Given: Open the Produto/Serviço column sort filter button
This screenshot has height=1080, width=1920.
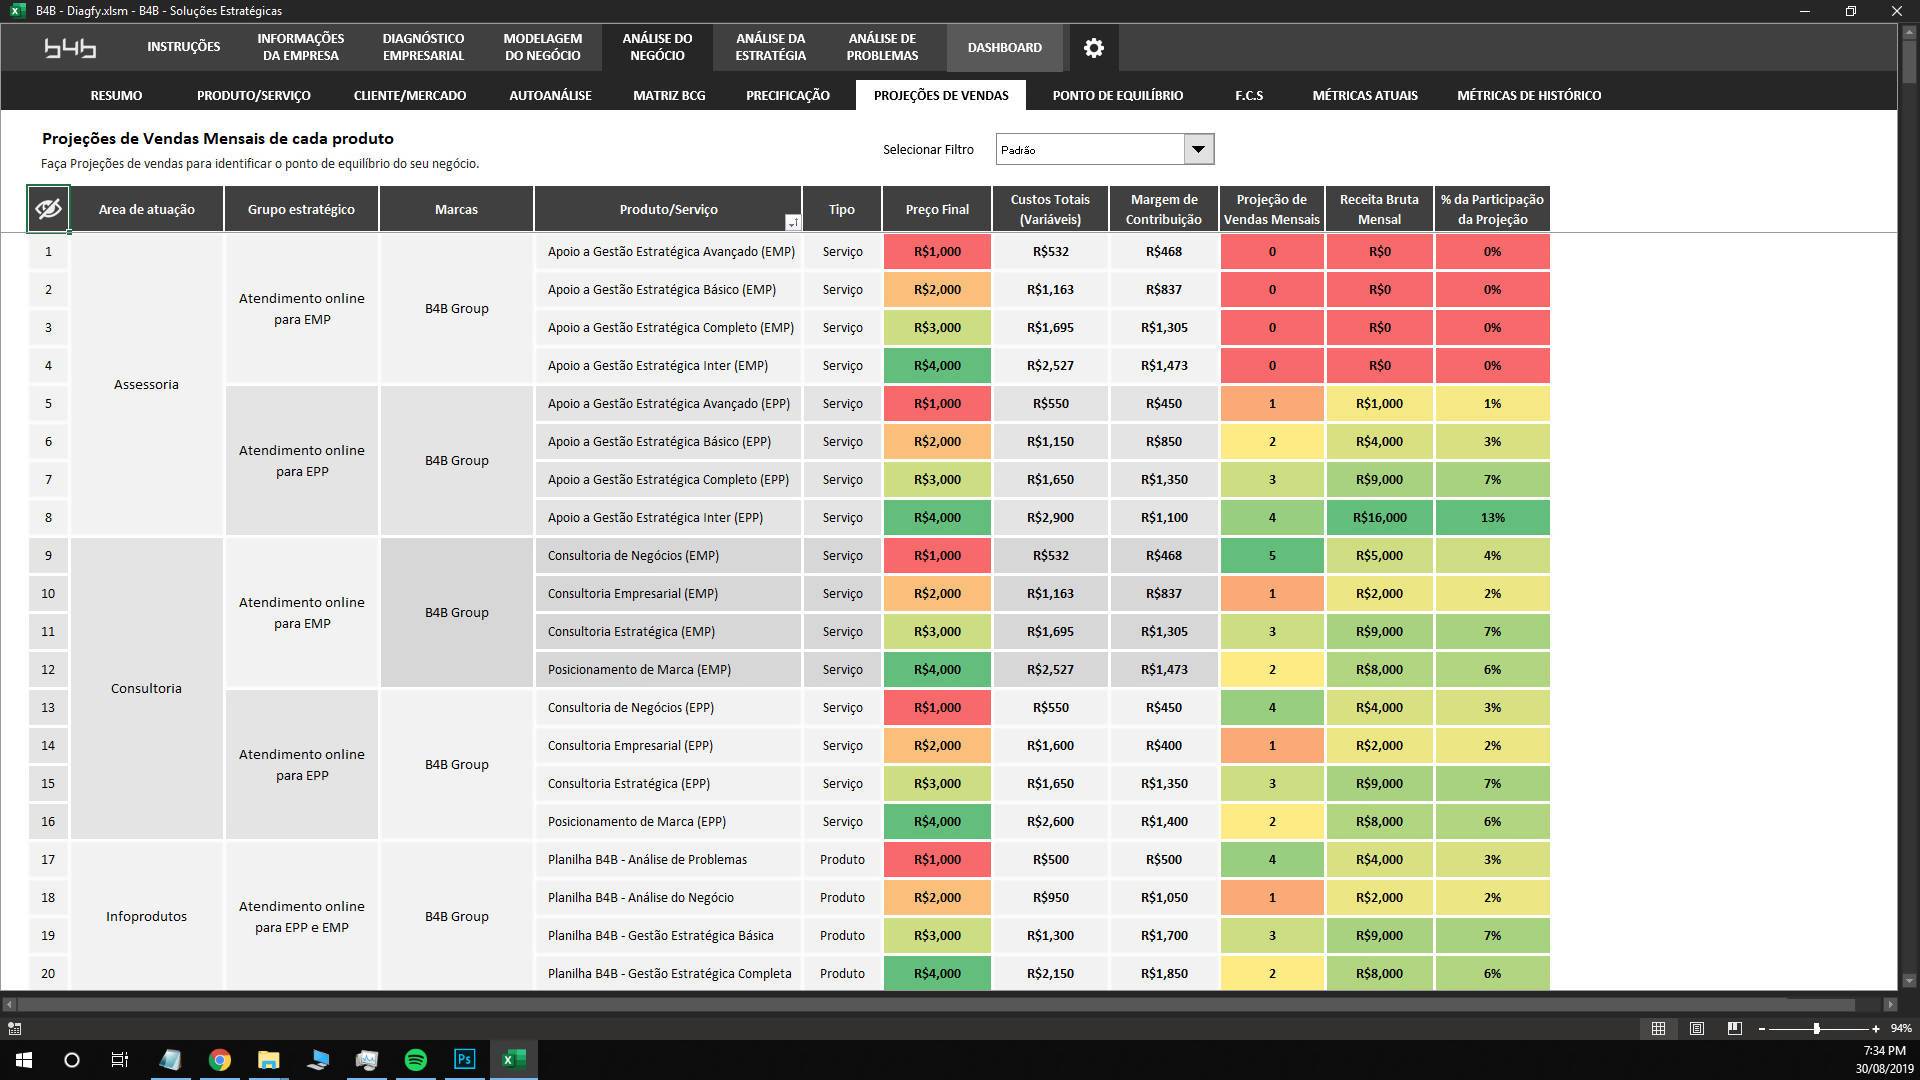Looking at the screenshot, I should point(792,222).
